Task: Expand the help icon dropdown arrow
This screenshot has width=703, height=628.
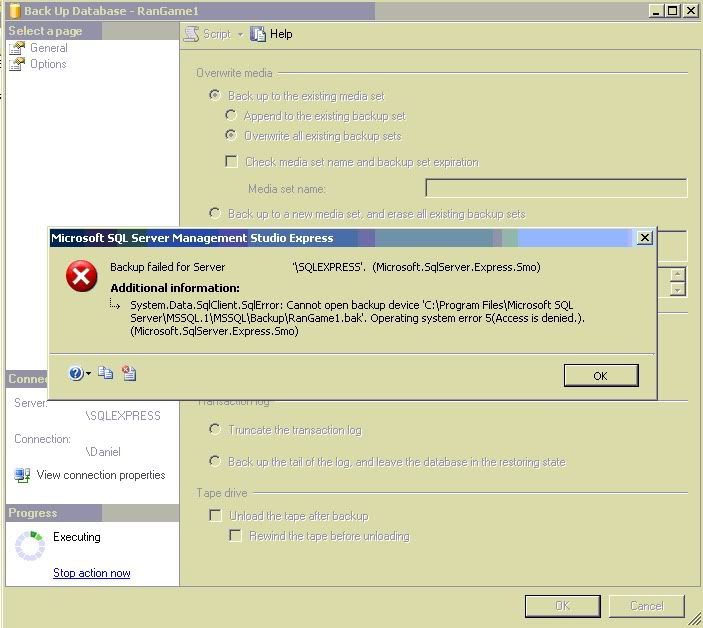Action: point(88,374)
